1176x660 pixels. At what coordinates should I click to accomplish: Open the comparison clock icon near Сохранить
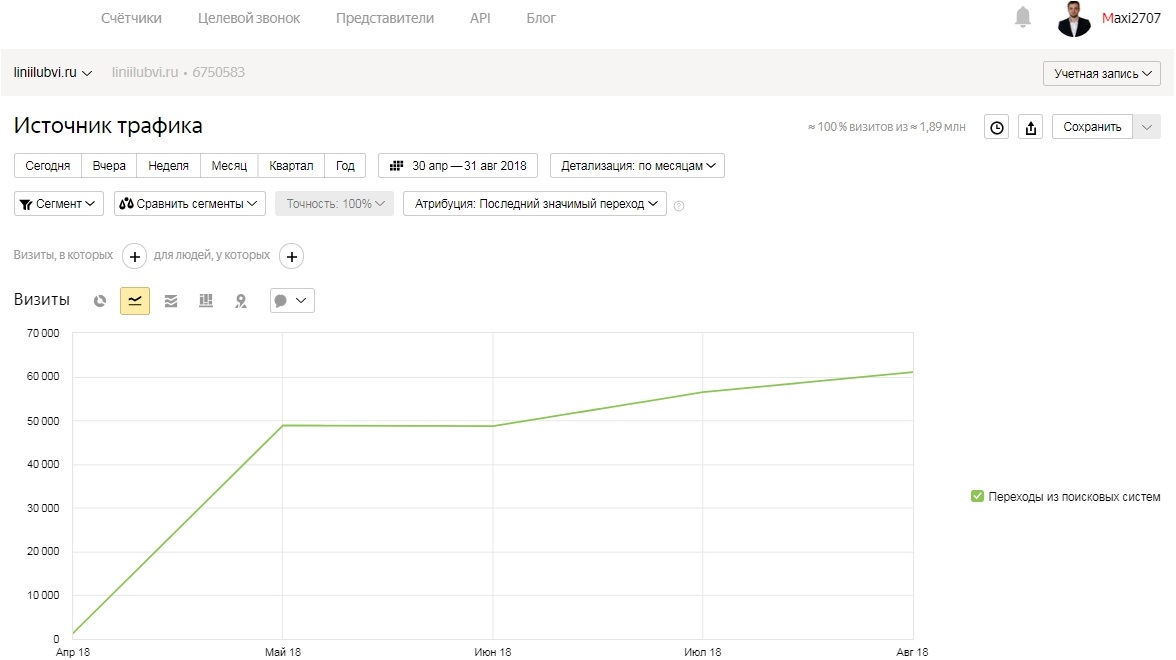pyautogui.click(x=997, y=127)
